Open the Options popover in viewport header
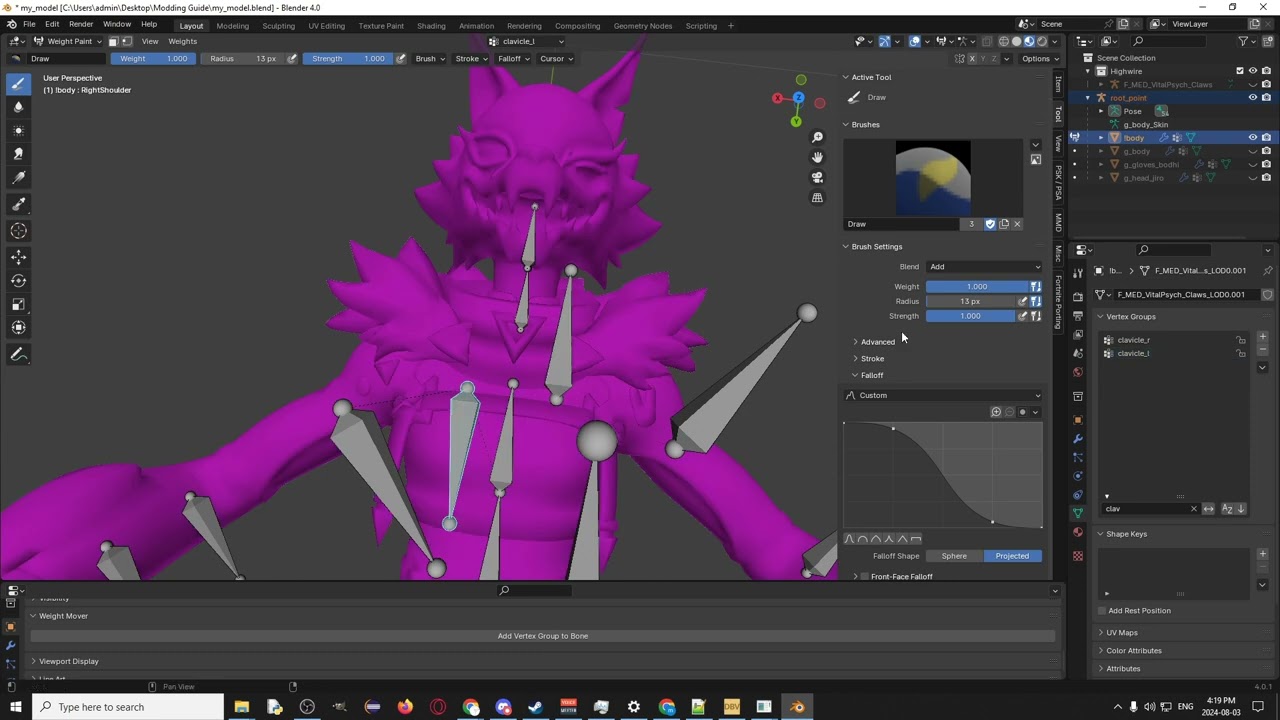The height and width of the screenshot is (720, 1280). click(x=1039, y=58)
